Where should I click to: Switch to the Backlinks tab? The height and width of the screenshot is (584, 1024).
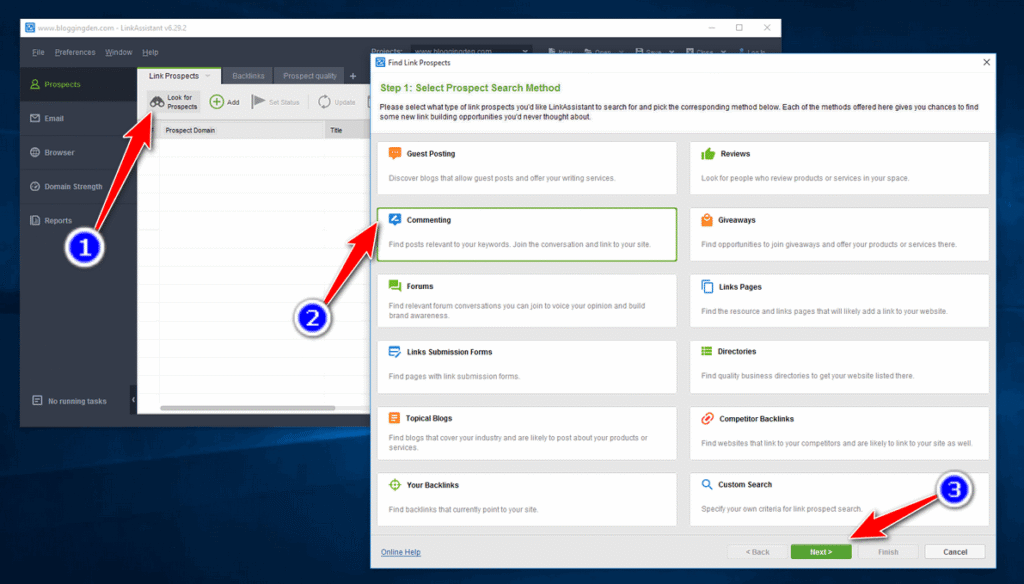pos(247,76)
